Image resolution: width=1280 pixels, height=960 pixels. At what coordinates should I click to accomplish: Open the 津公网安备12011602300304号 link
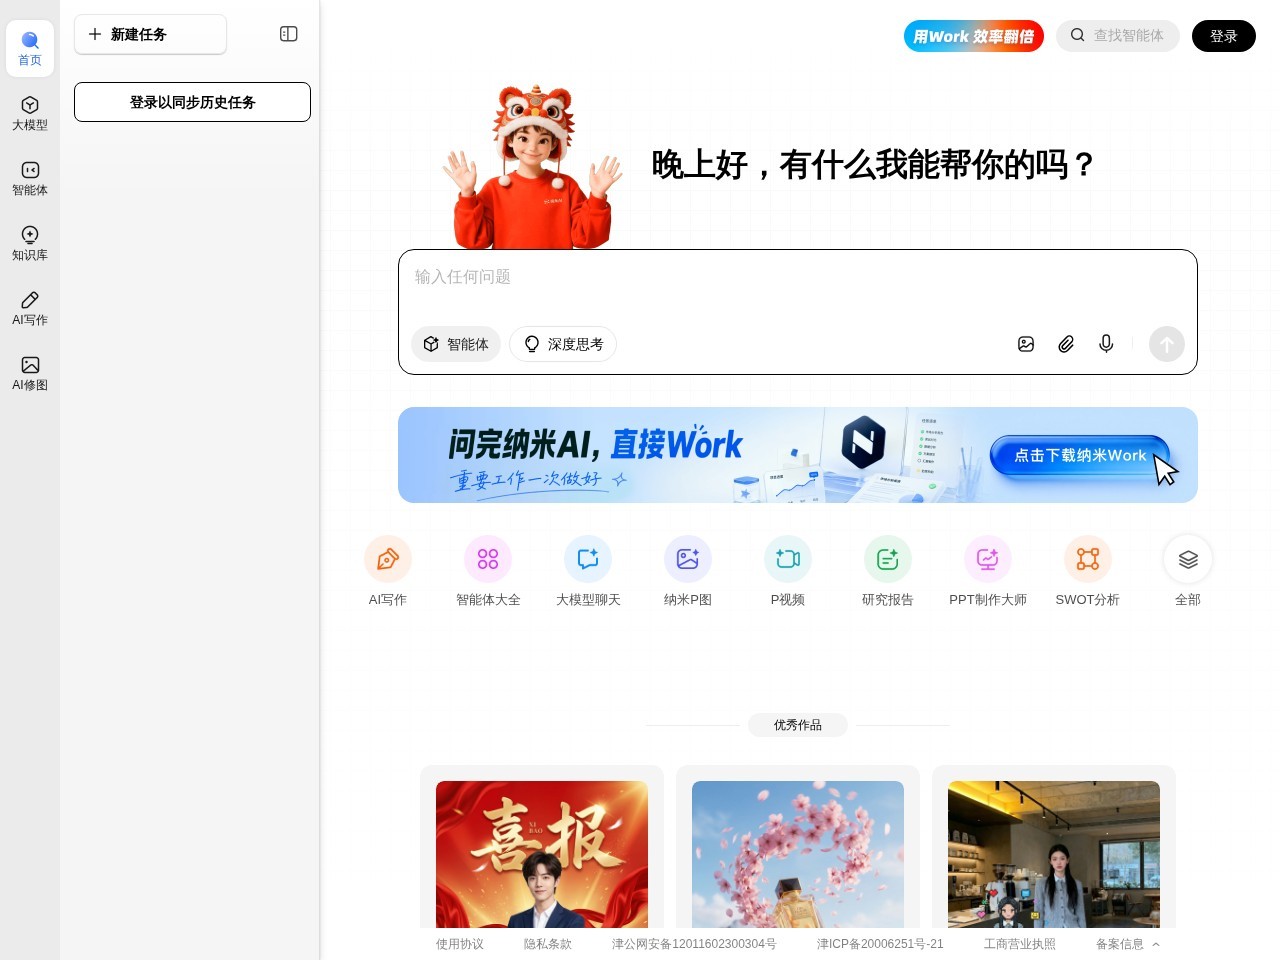point(694,944)
